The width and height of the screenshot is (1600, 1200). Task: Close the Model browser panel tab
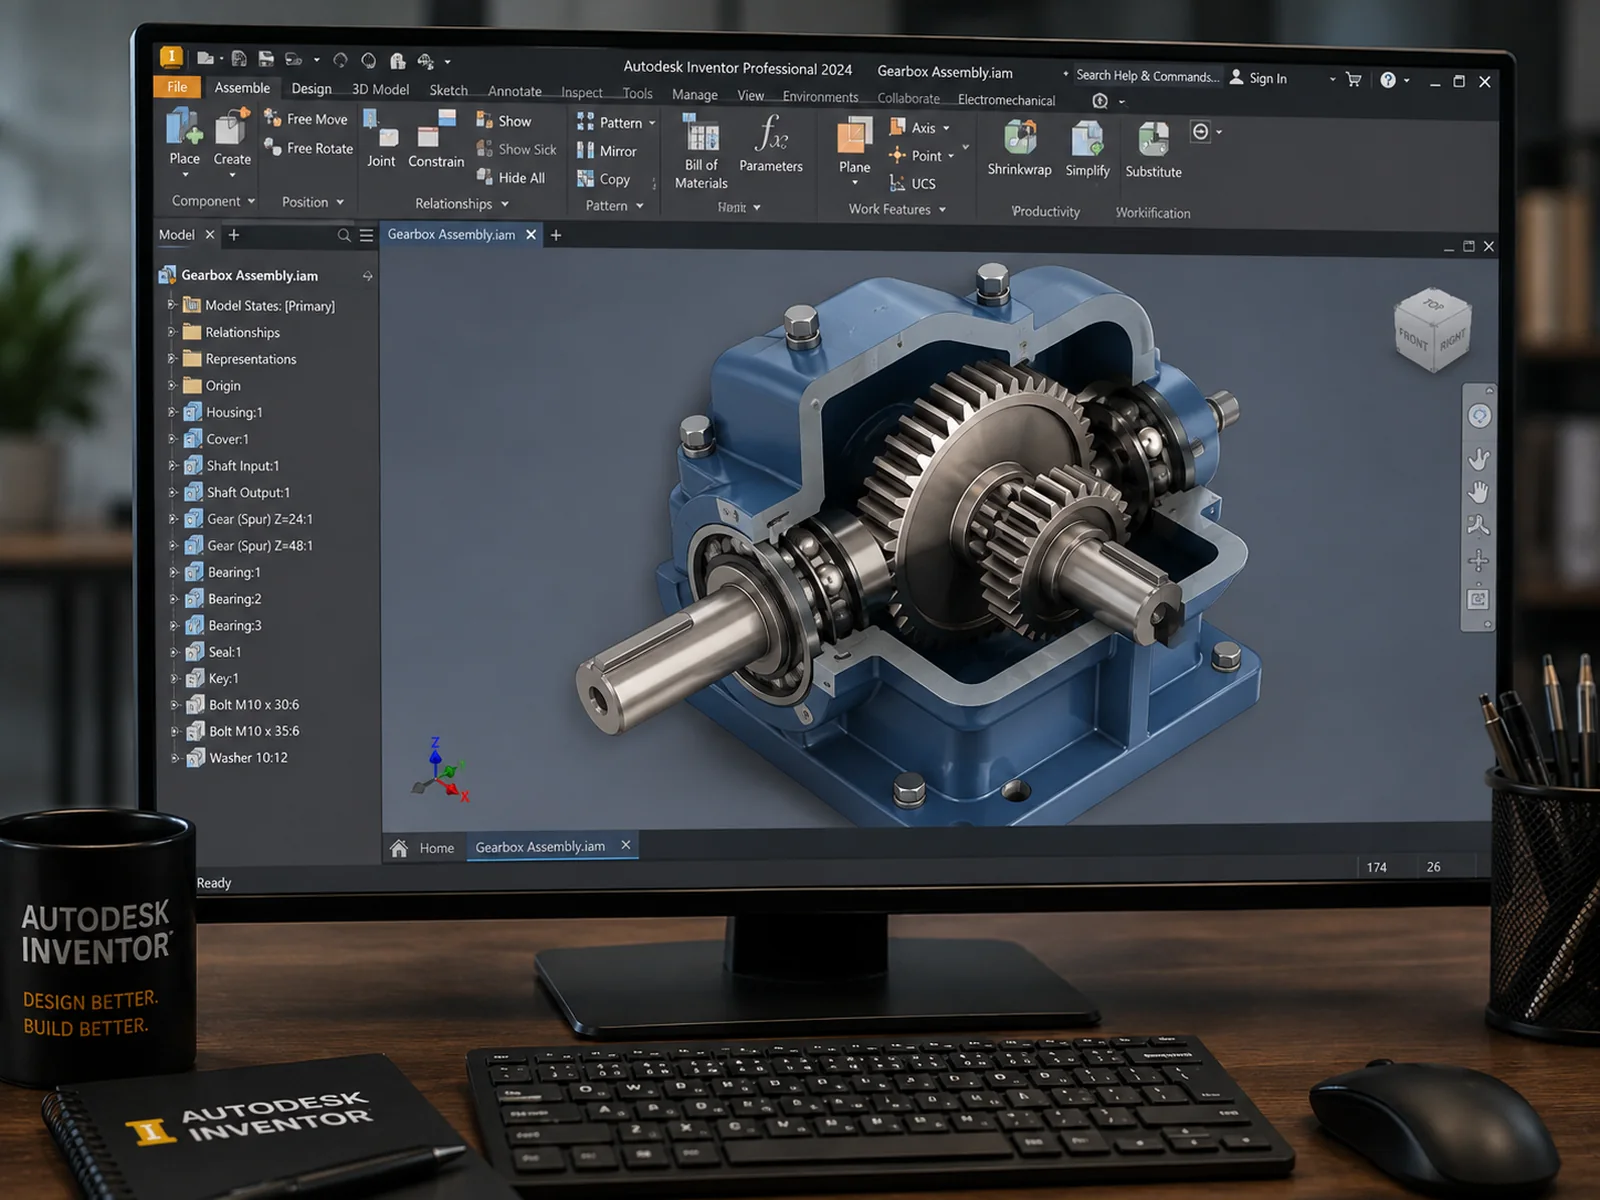[210, 235]
